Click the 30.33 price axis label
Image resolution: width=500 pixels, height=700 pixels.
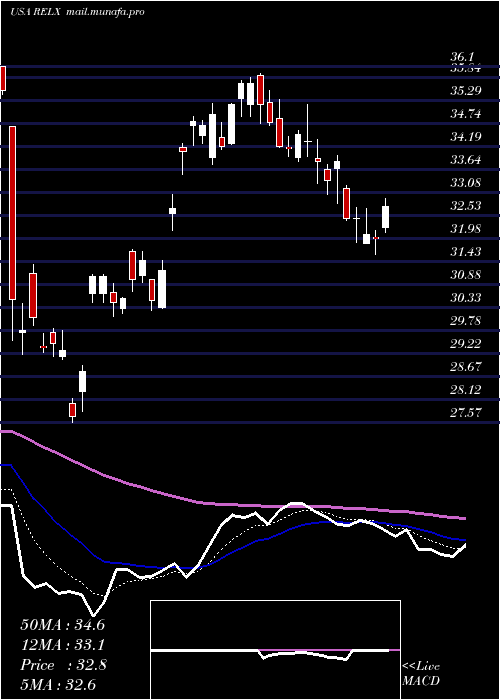(466, 298)
